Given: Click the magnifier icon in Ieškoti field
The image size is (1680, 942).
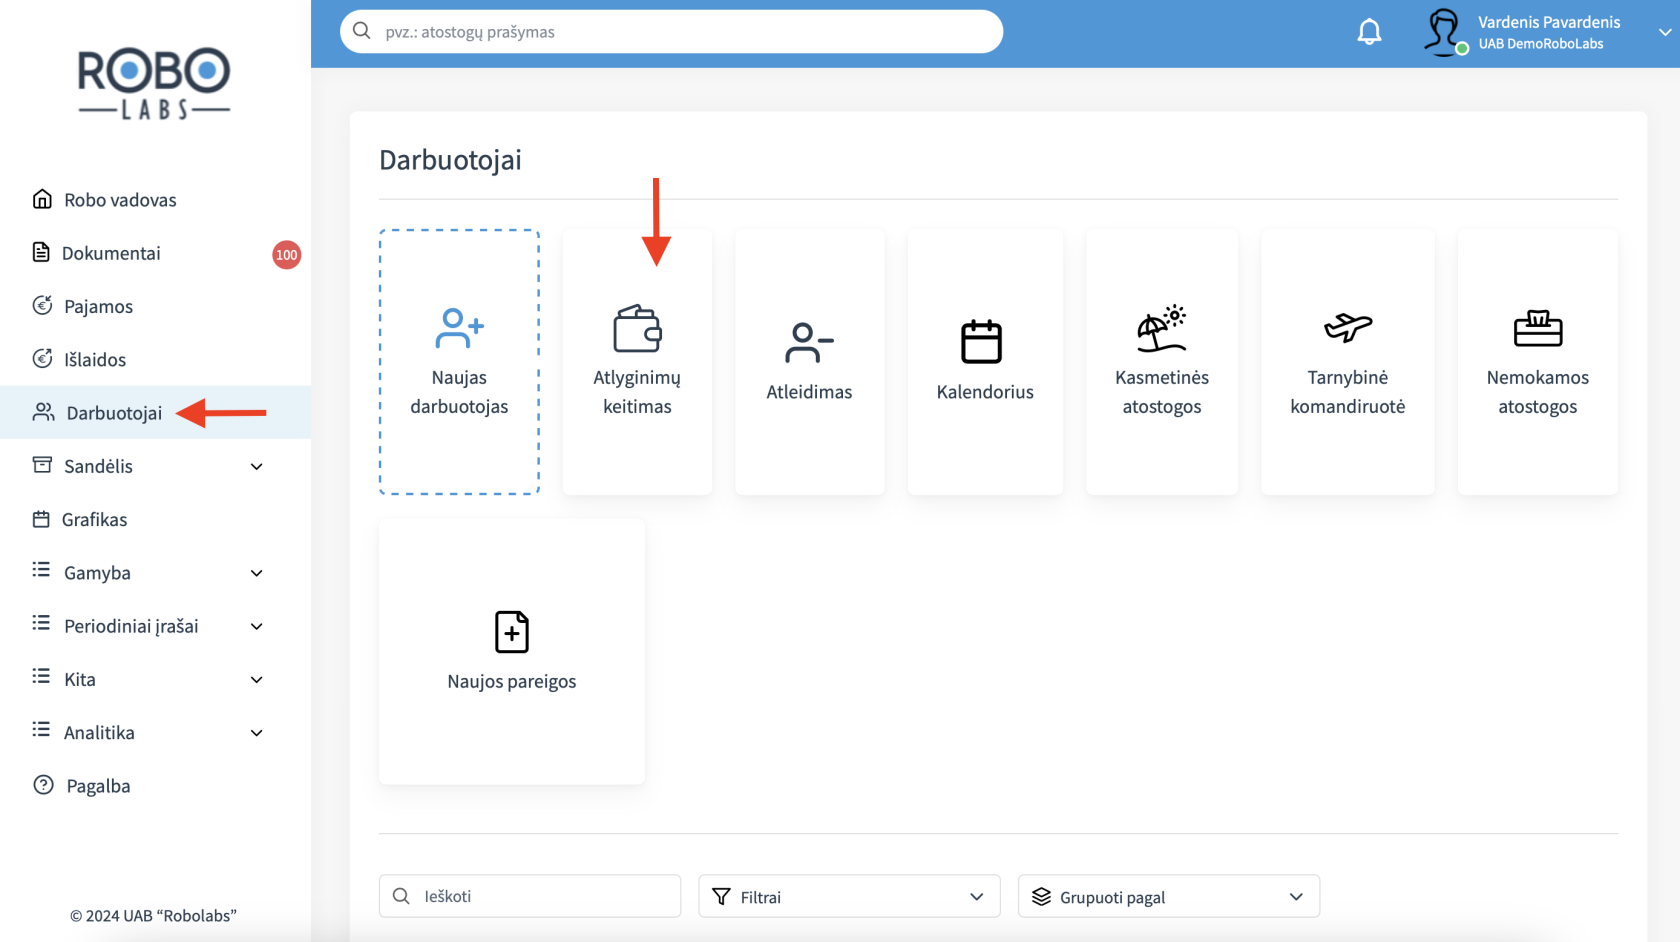Looking at the screenshot, I should [401, 896].
